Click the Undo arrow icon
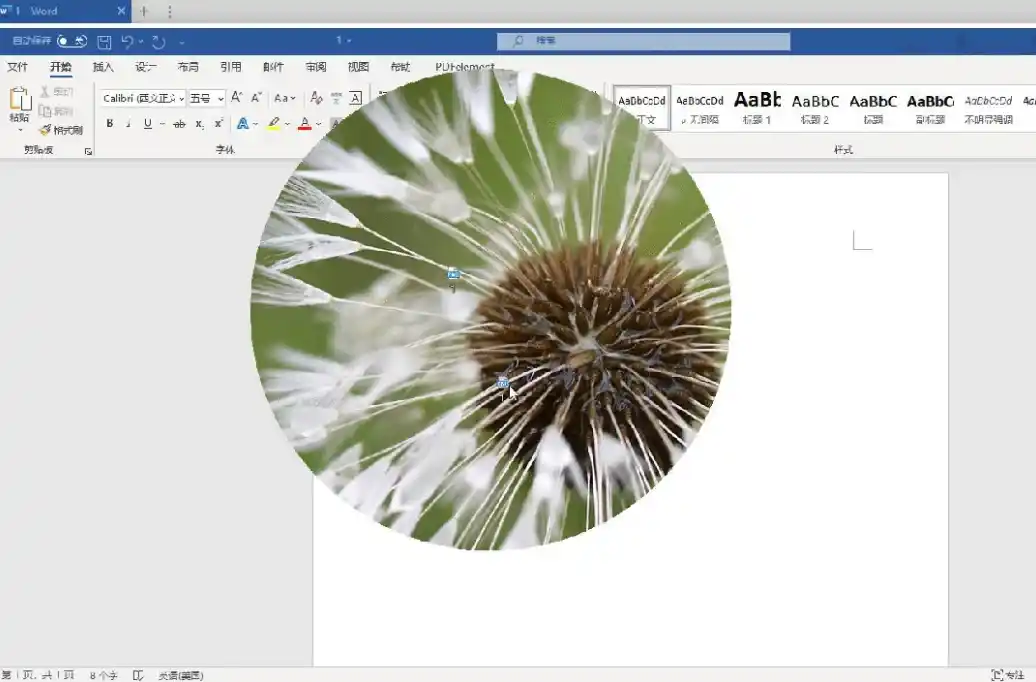The image size is (1036, 682). click(x=127, y=41)
